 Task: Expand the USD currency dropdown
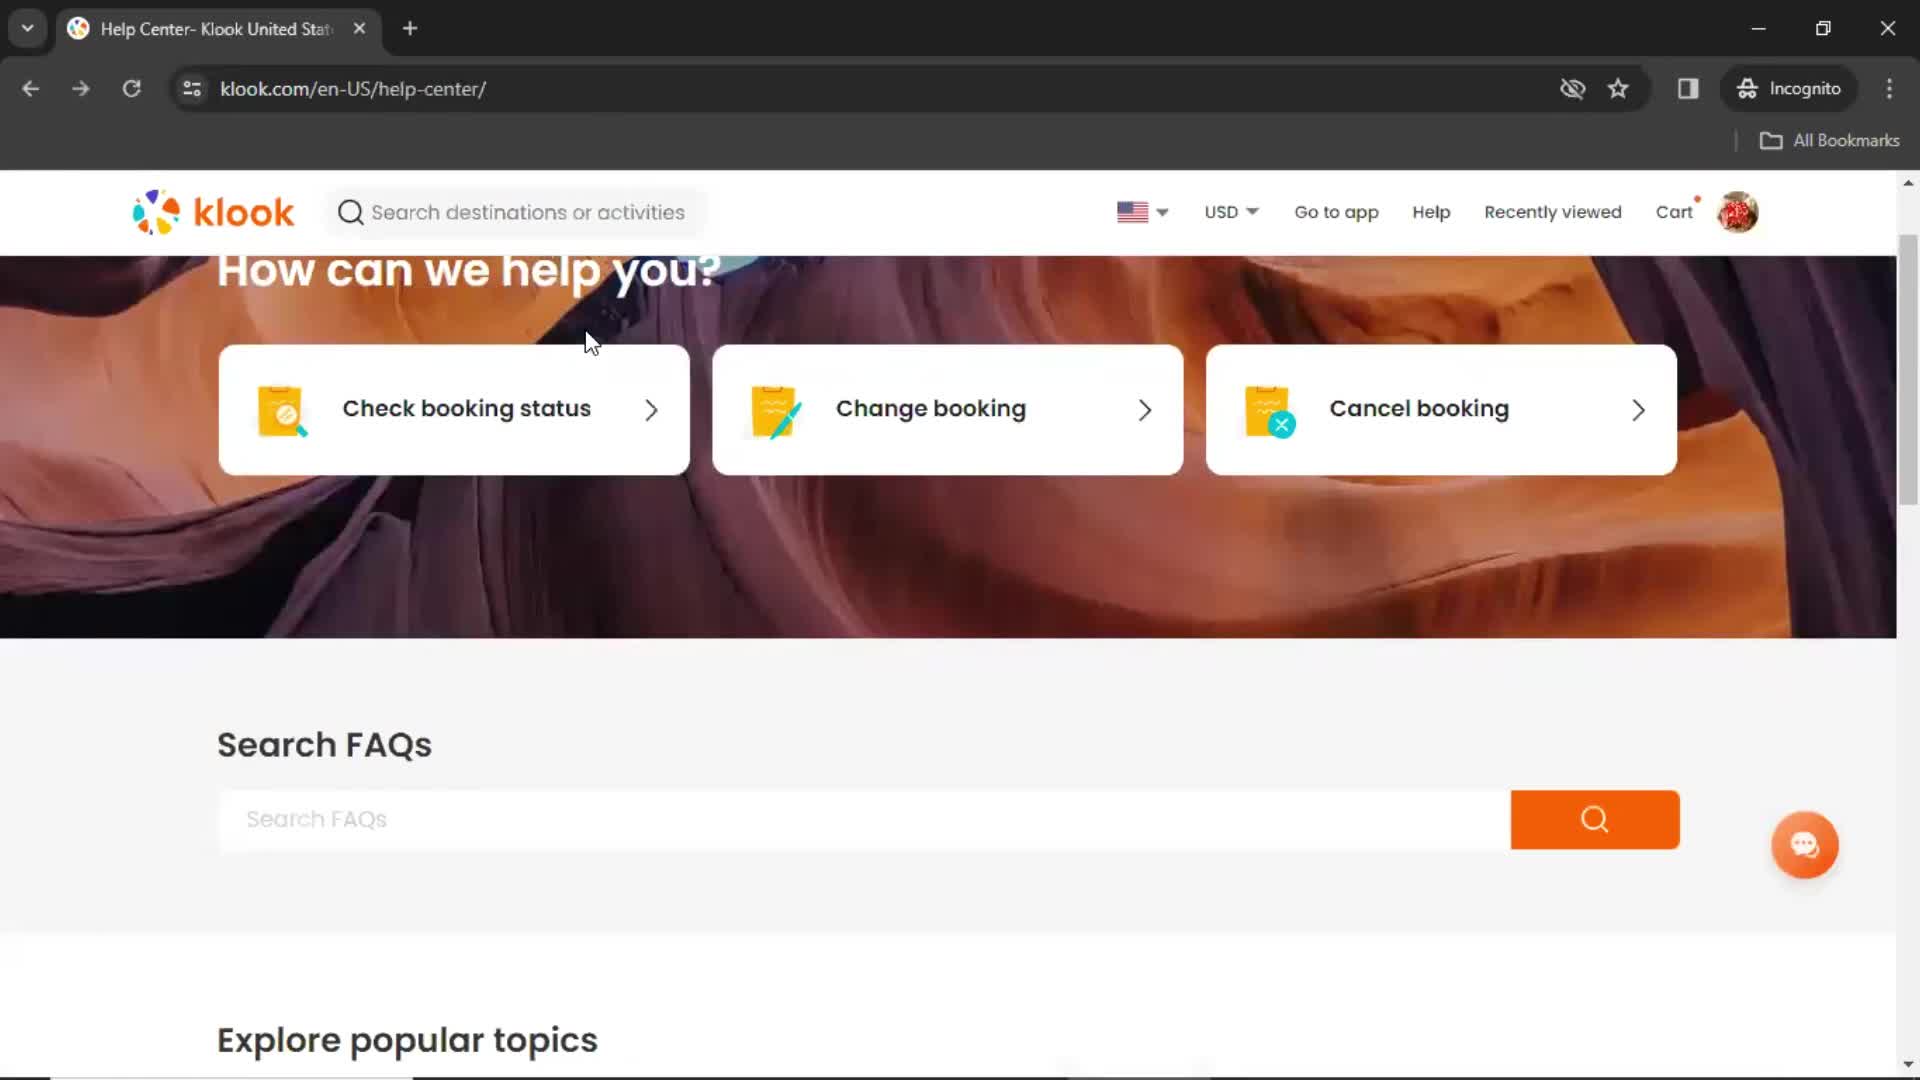(1232, 212)
